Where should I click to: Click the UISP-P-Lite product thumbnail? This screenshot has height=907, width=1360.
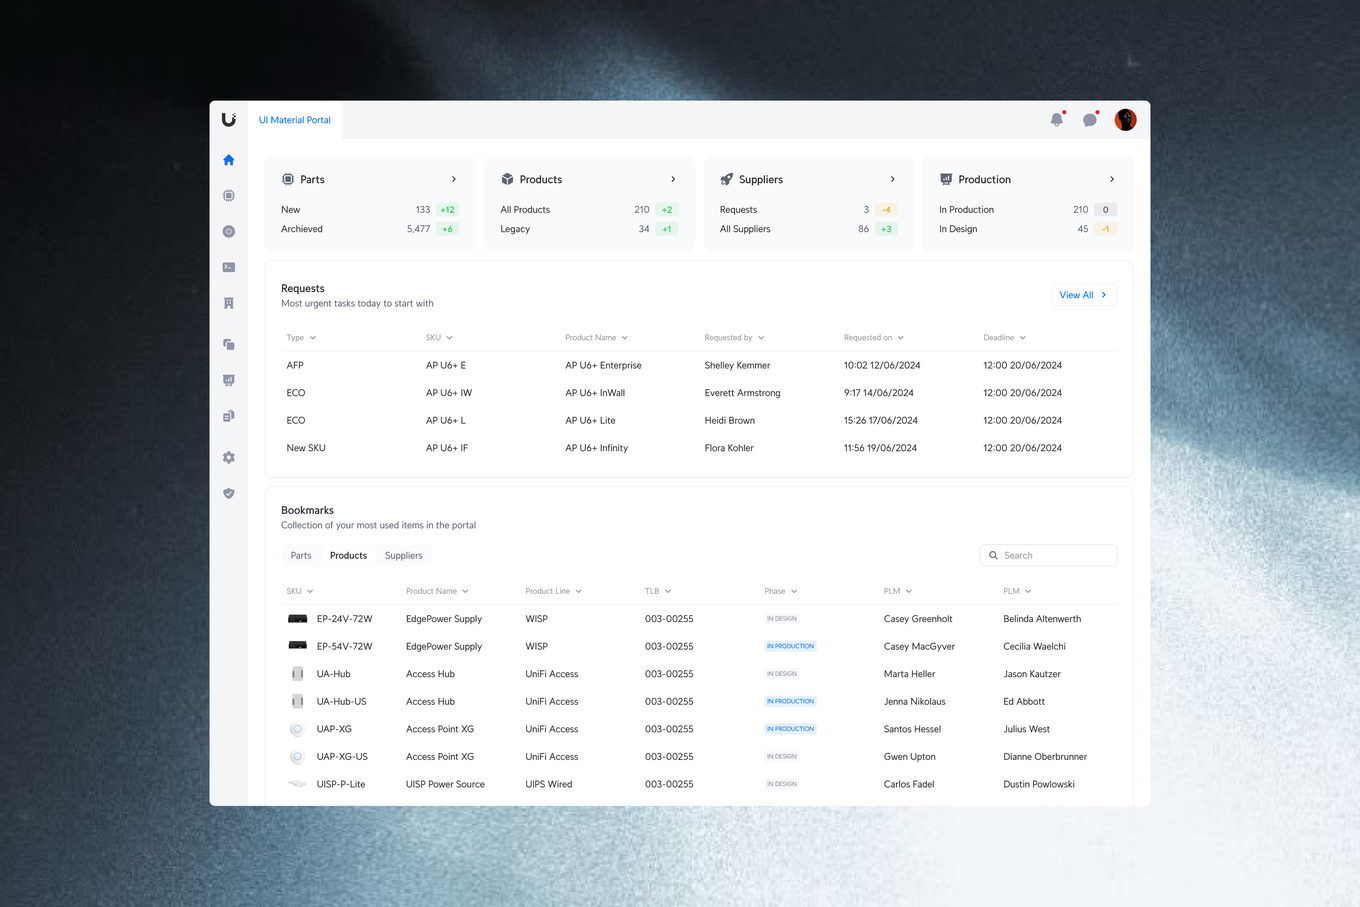point(297,784)
